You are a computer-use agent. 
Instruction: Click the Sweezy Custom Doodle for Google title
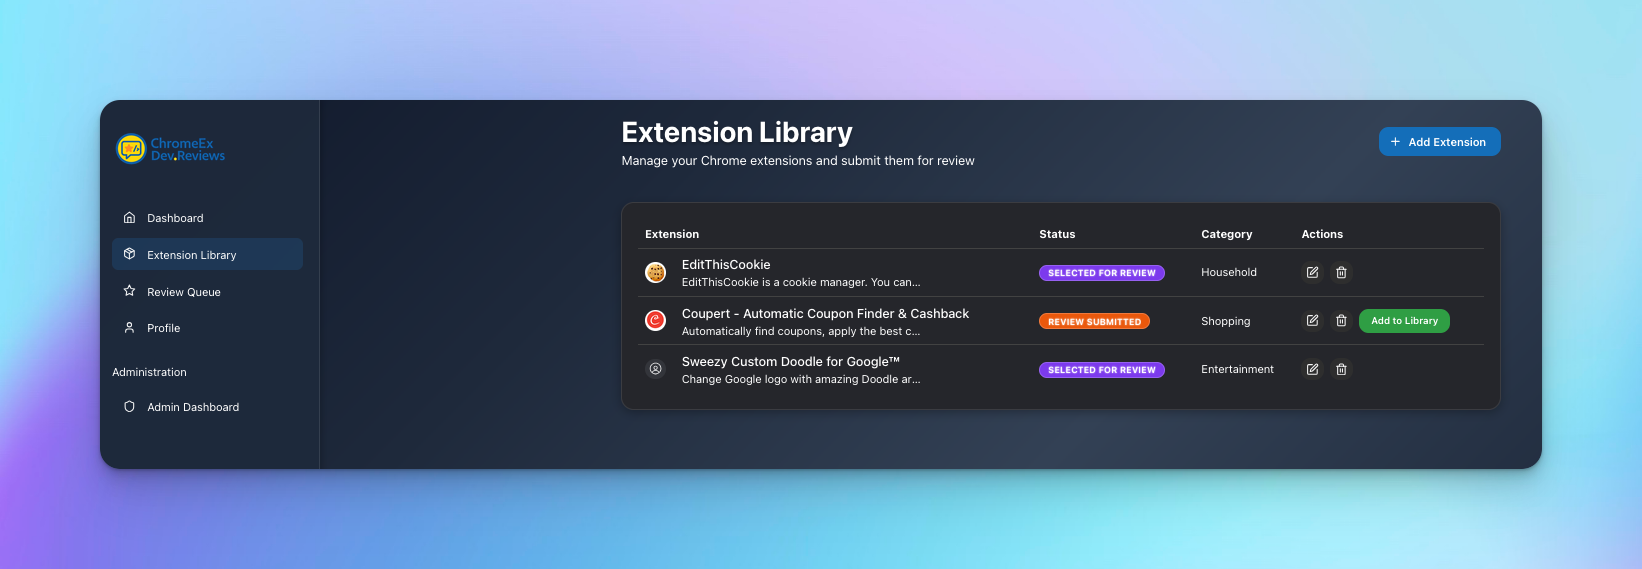[x=791, y=361]
